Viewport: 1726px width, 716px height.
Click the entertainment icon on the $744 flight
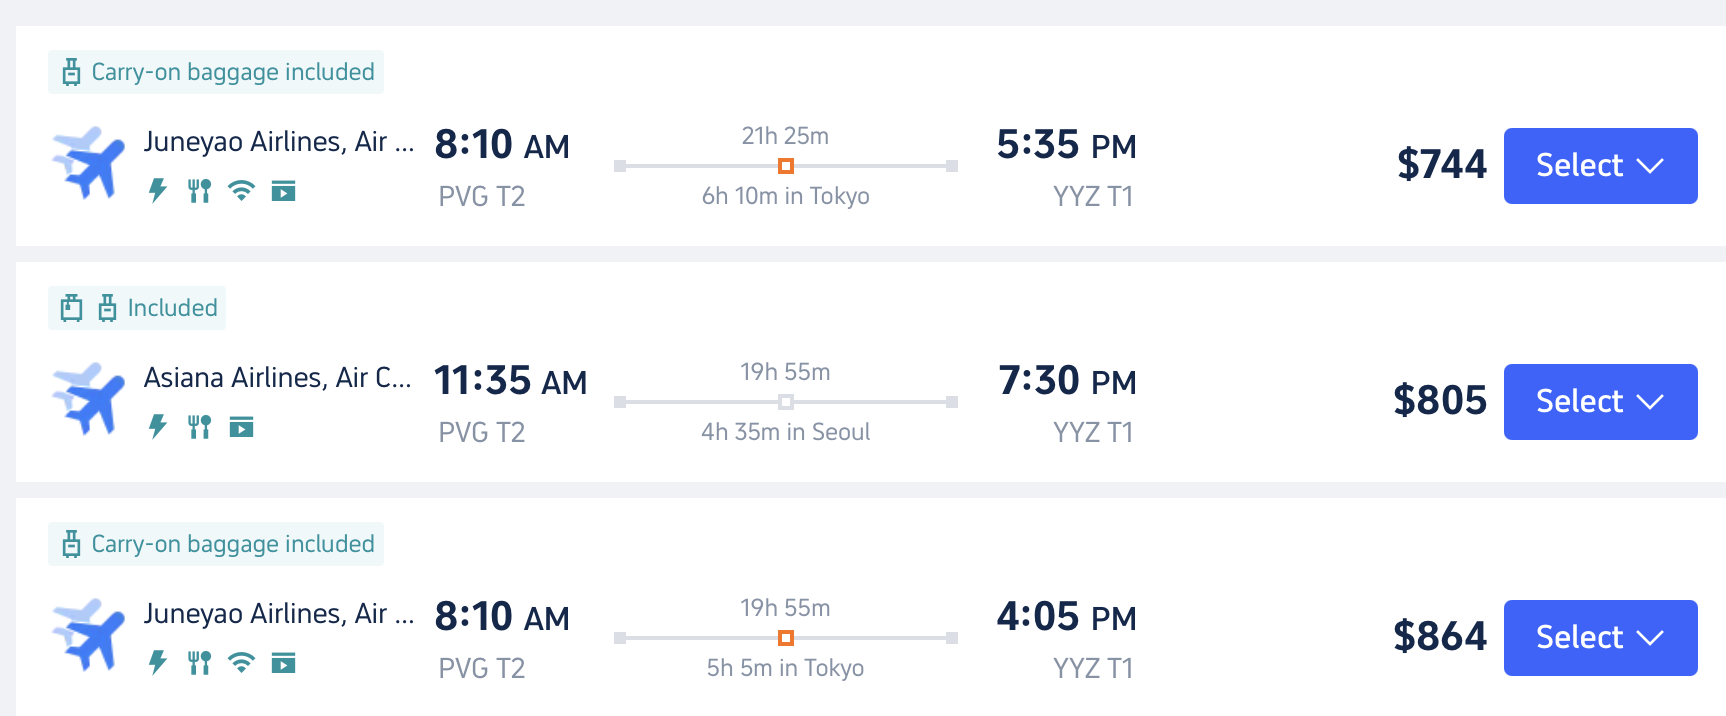pos(284,190)
